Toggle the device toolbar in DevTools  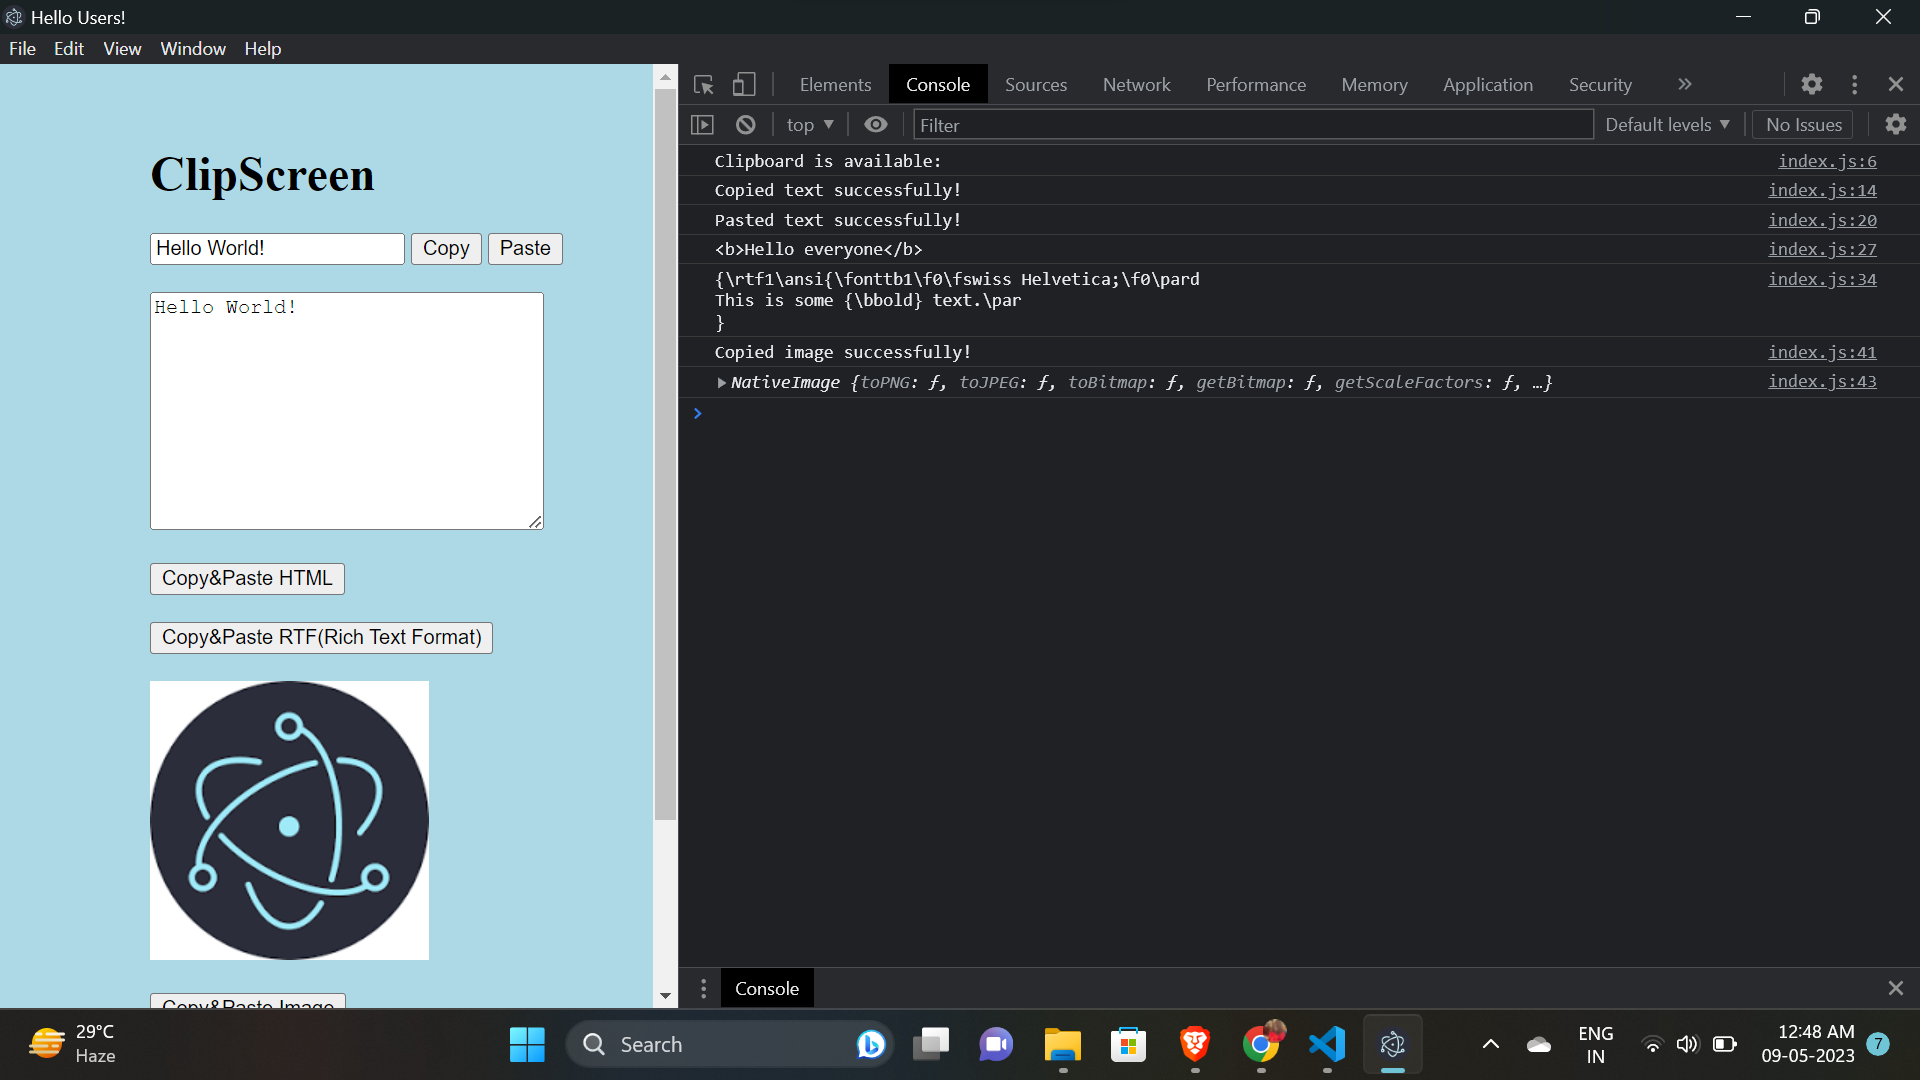(744, 84)
